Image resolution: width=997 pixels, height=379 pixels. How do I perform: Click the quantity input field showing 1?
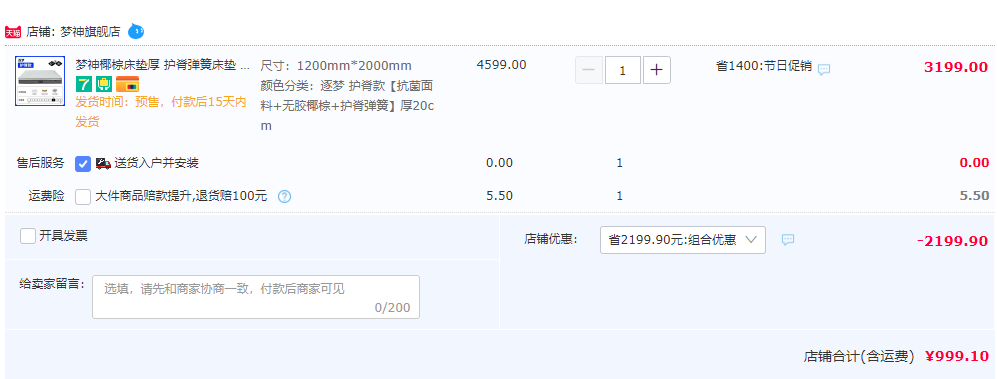[622, 70]
